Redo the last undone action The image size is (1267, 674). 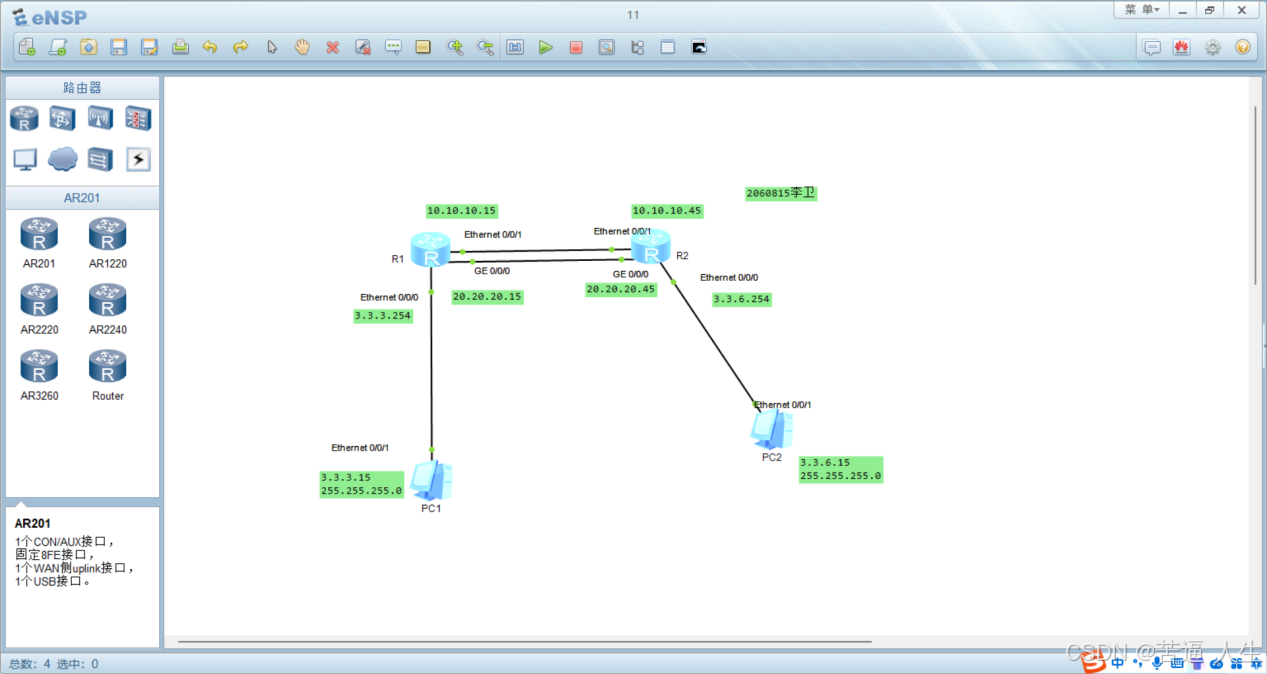[x=241, y=47]
